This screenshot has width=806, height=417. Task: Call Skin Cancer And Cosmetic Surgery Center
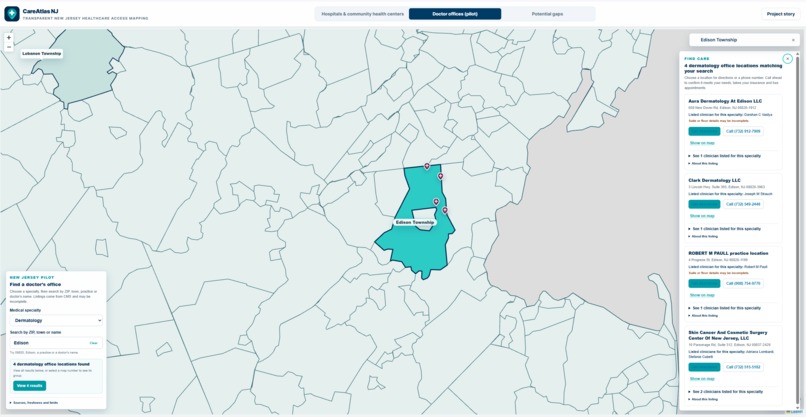[743, 367]
